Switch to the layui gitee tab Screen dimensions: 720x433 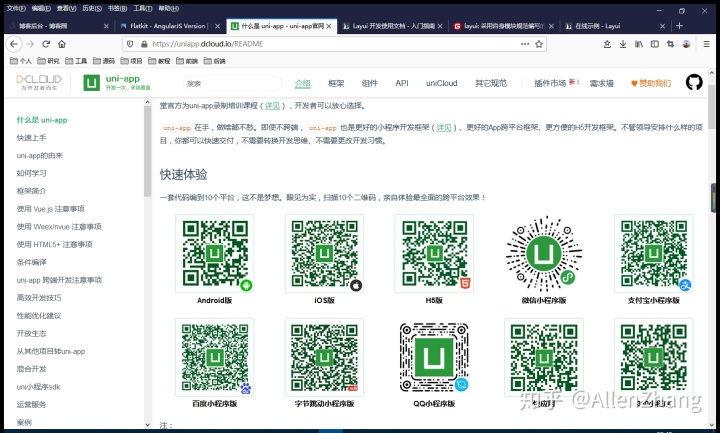504,26
